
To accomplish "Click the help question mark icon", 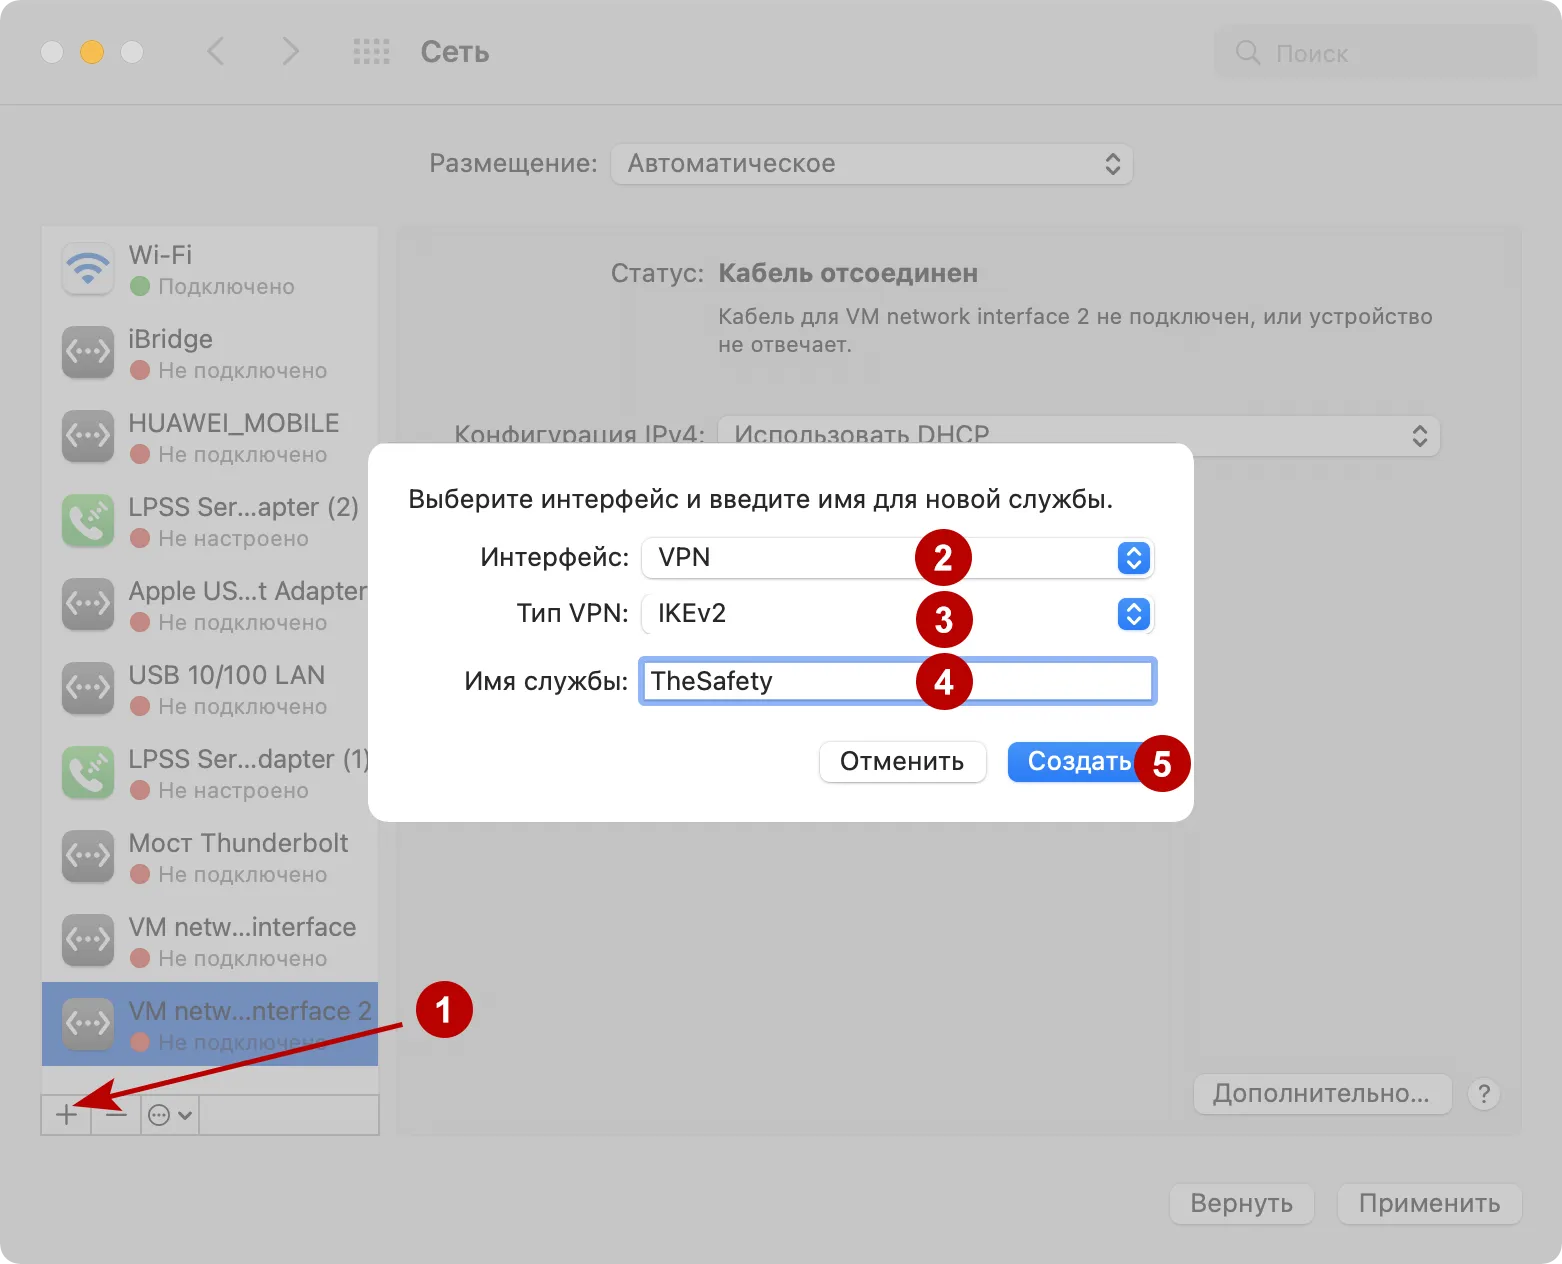I will pos(1484,1094).
